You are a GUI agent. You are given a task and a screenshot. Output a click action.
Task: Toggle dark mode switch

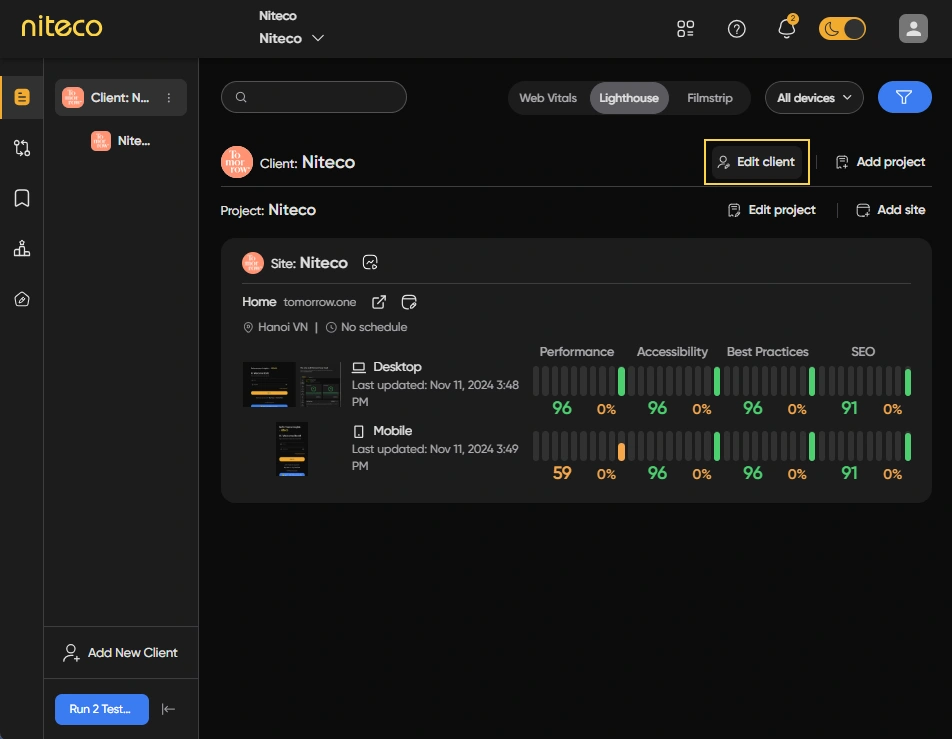(x=842, y=29)
